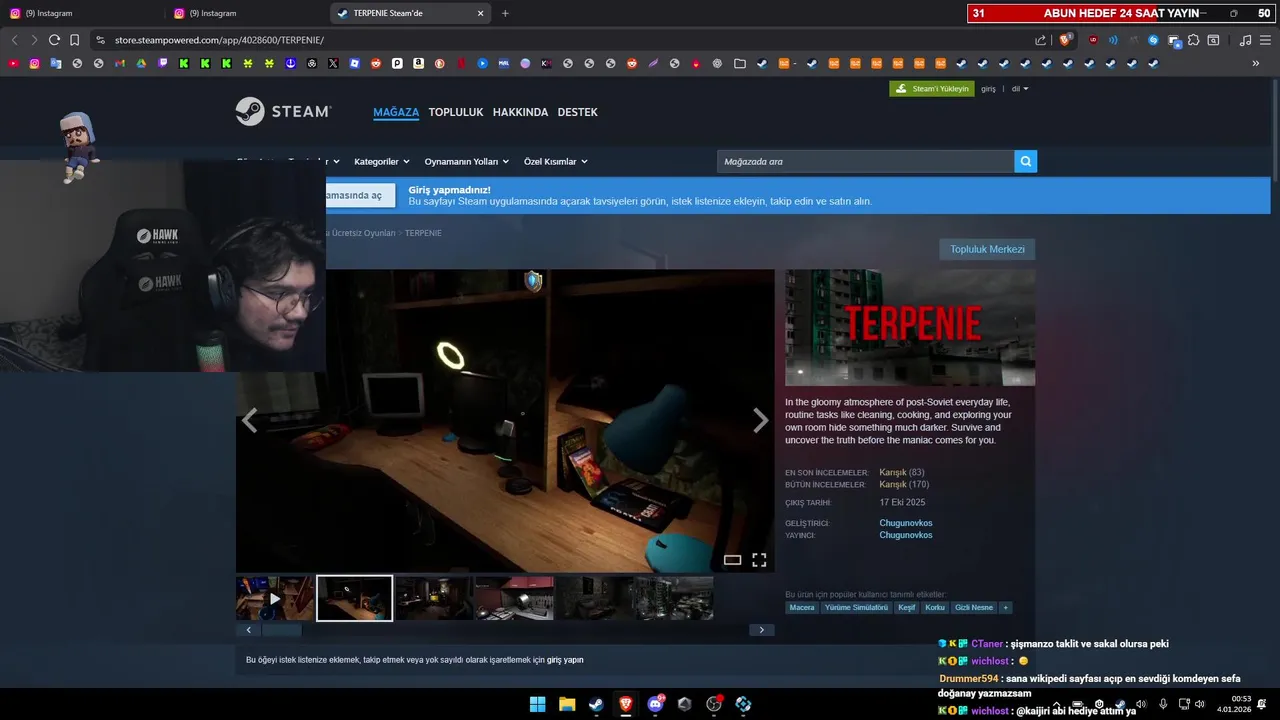Image resolution: width=1280 pixels, height=720 pixels.
Task: Open the TOPLULUK menu item
Action: pyautogui.click(x=456, y=112)
